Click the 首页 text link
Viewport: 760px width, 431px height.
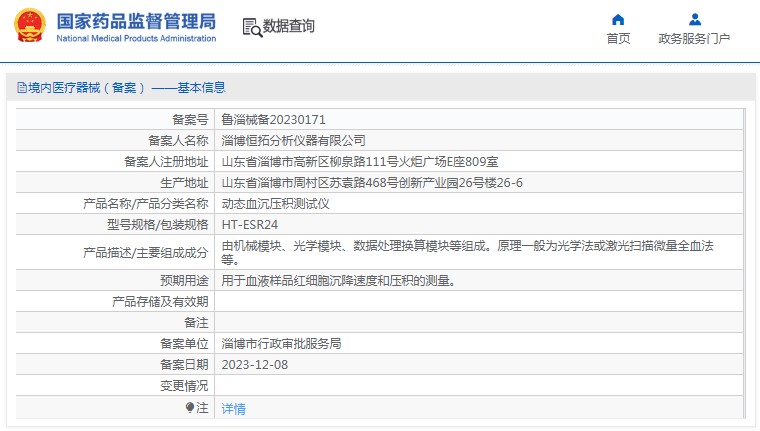(618, 39)
